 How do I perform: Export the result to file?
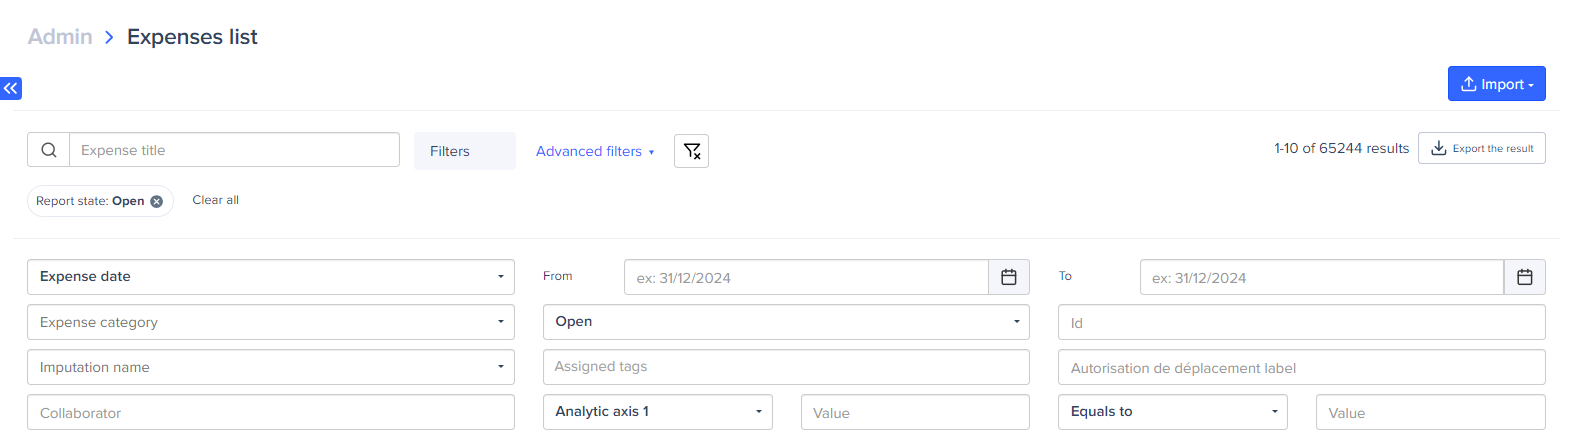(x=1481, y=148)
